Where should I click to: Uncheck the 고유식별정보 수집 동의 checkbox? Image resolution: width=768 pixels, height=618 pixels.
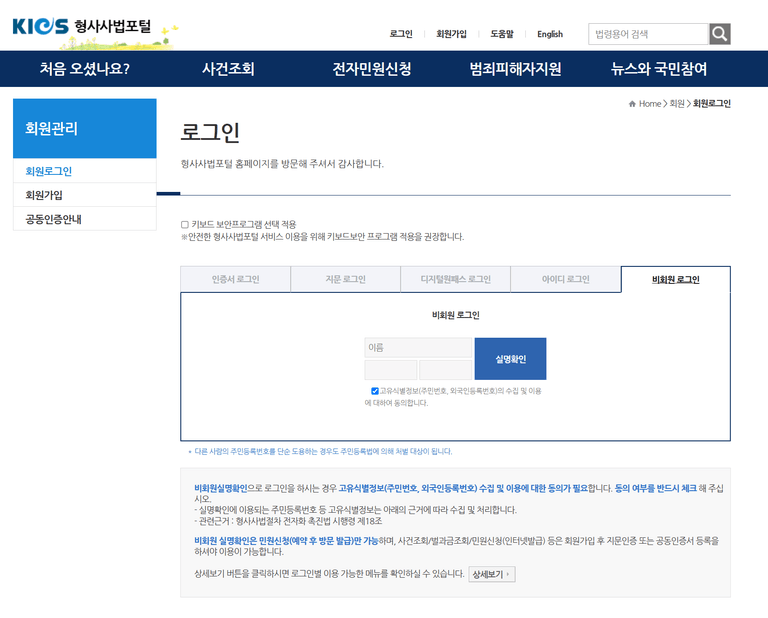(x=375, y=391)
